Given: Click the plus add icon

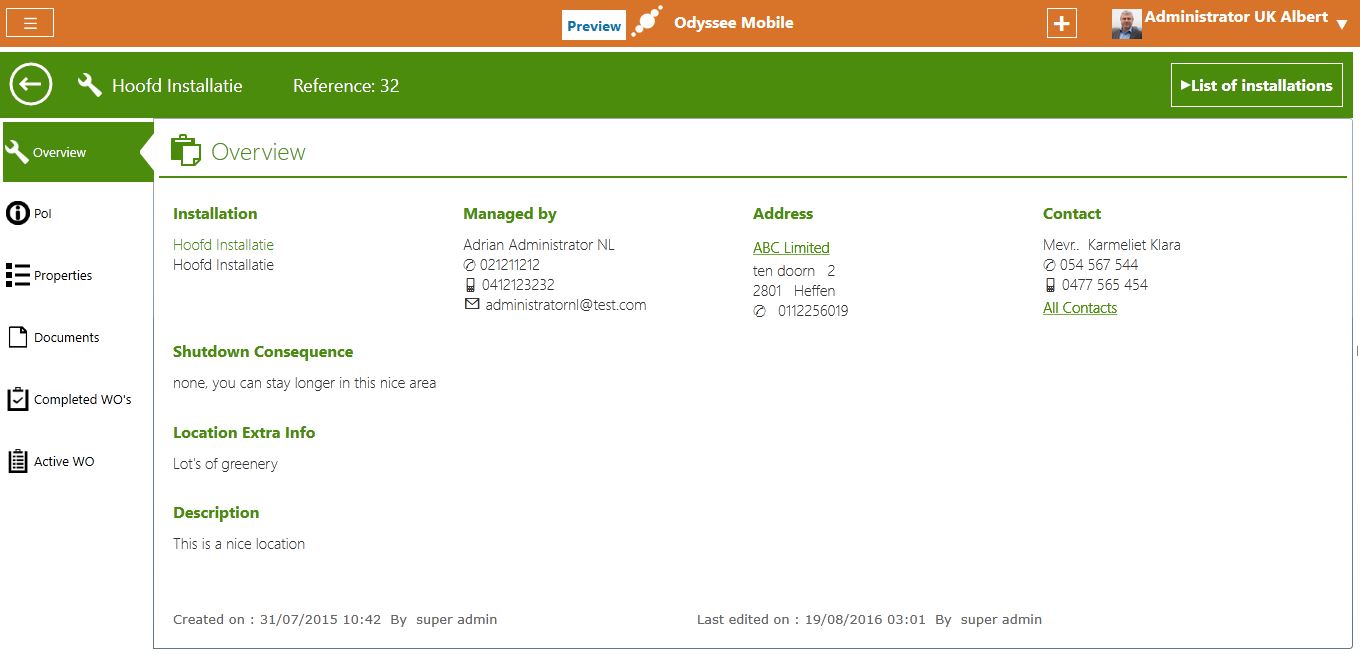Looking at the screenshot, I should [1061, 24].
